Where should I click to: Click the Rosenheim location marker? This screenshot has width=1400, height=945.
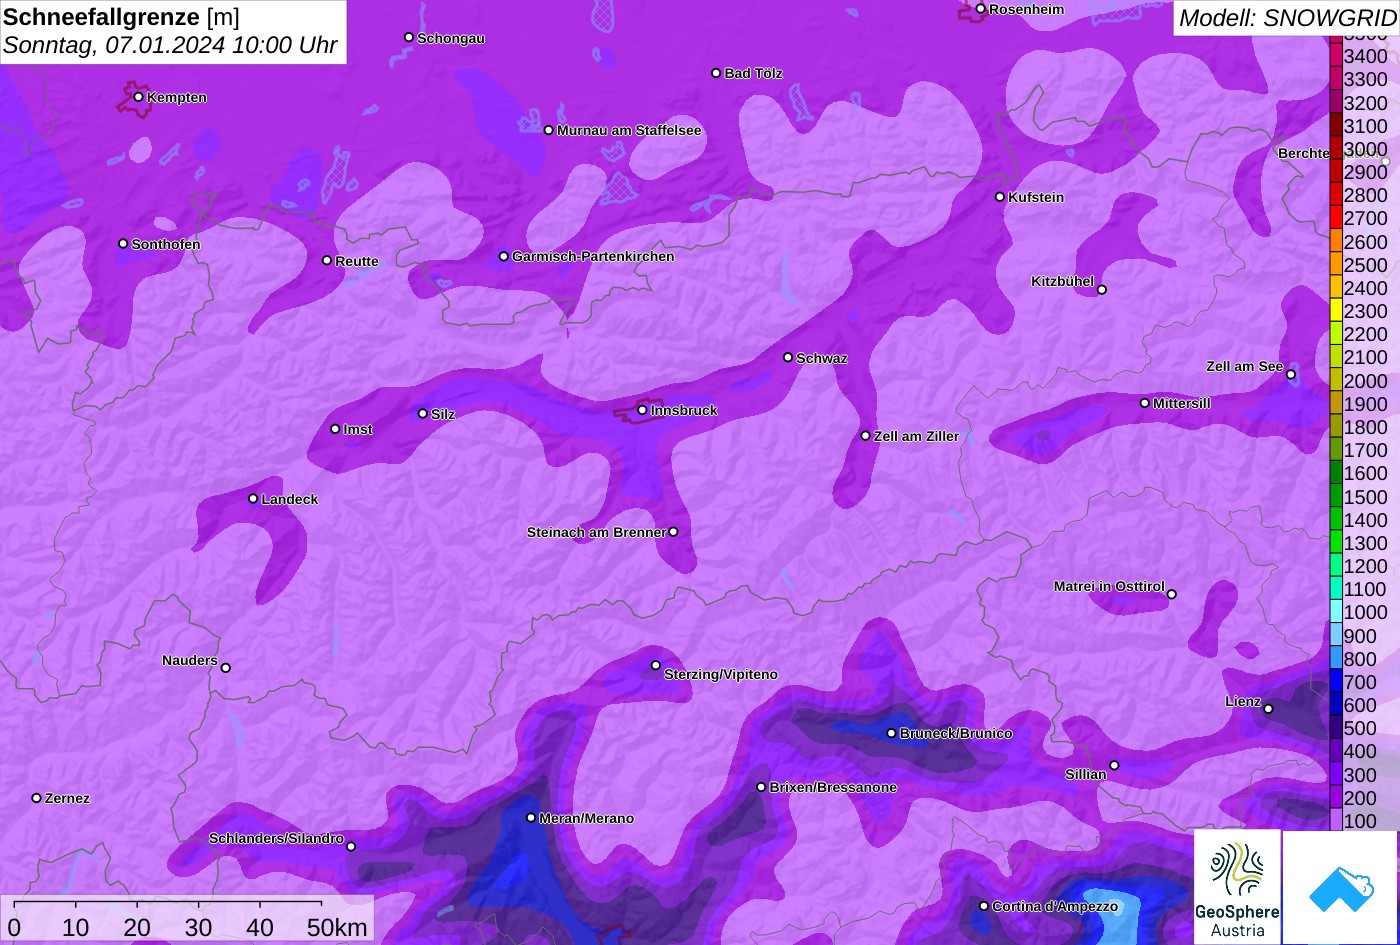(980, 9)
